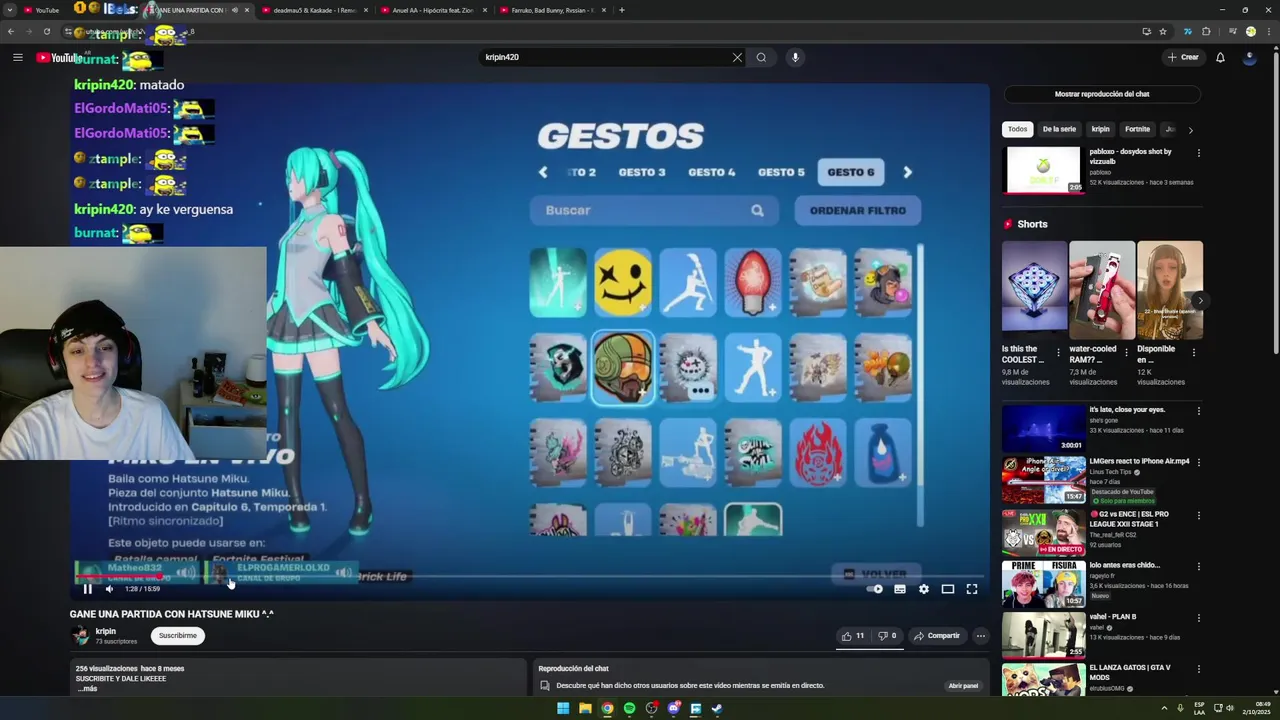Open options for G2 vs ENCE stream
Screen dimensions: 1280x720
tap(1198, 515)
